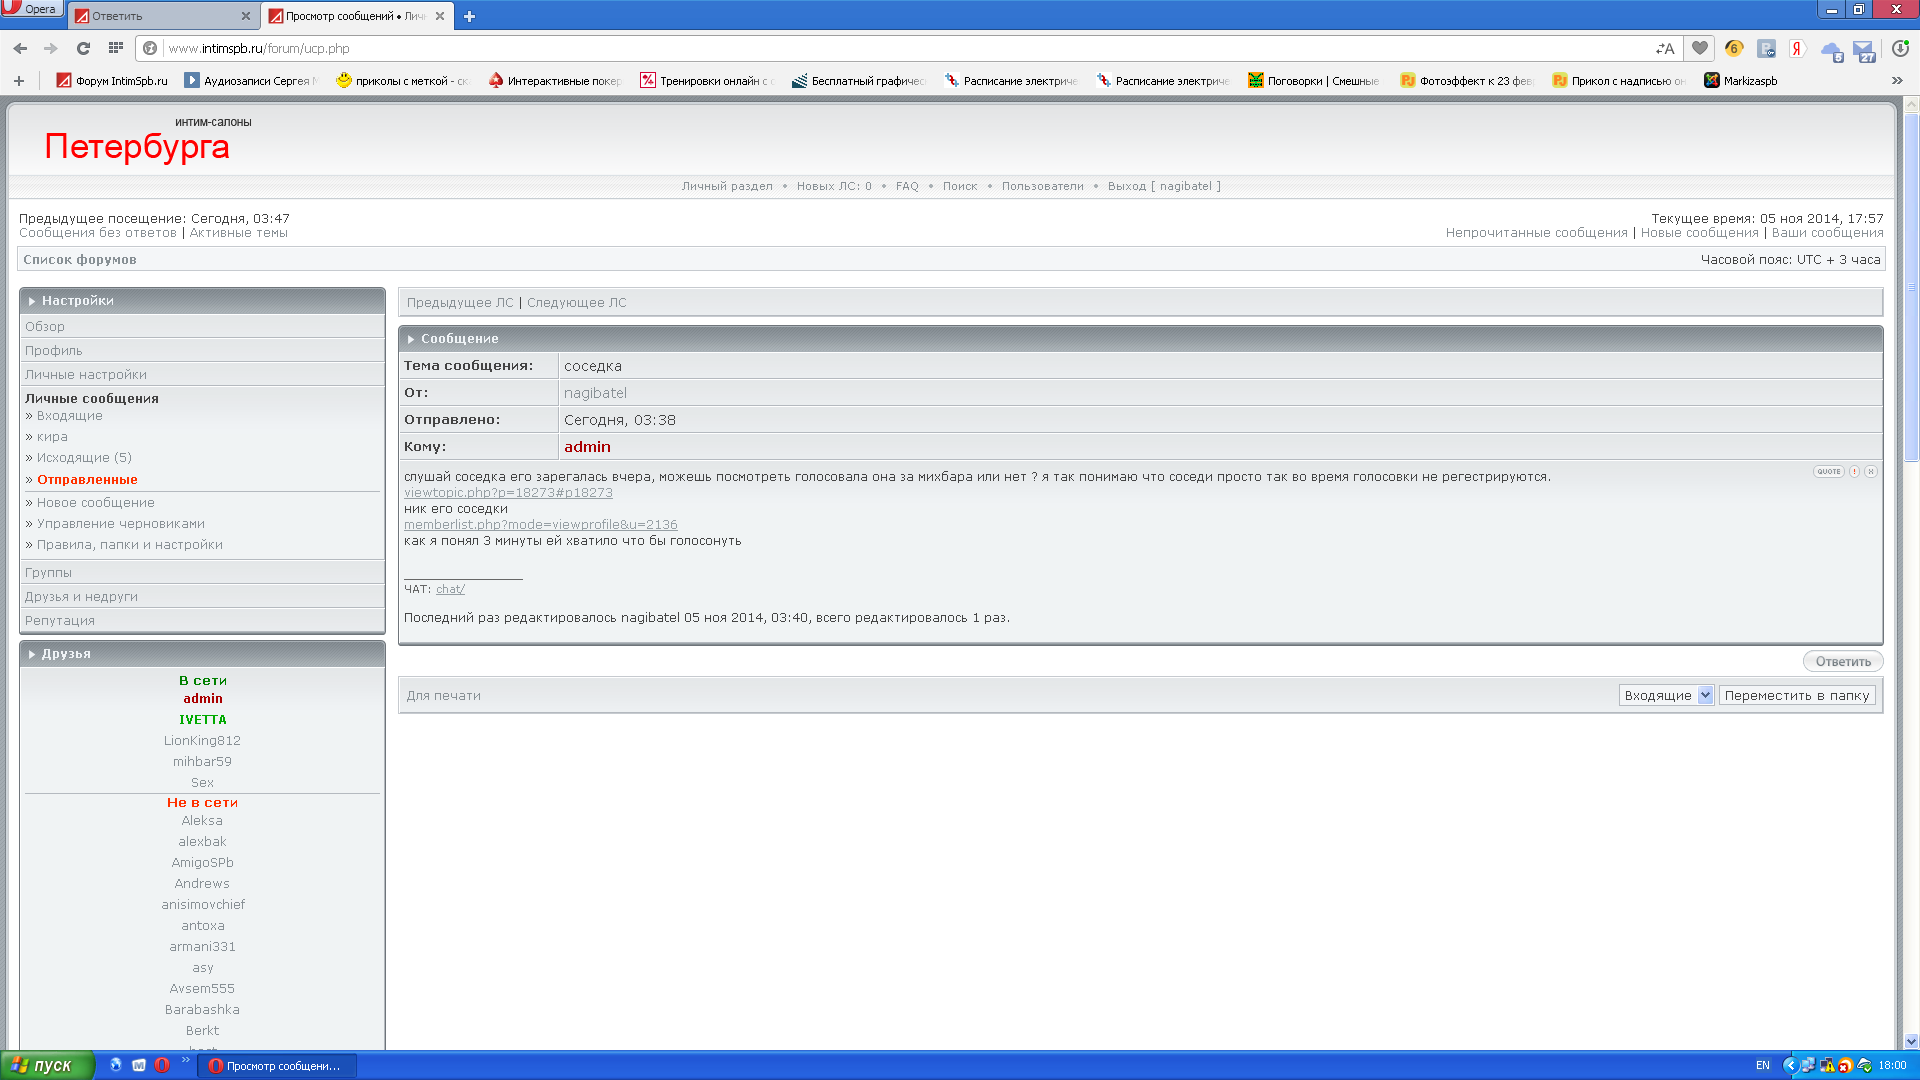
Task: Open the viewtopic.php link in the message
Action: [x=508, y=492]
